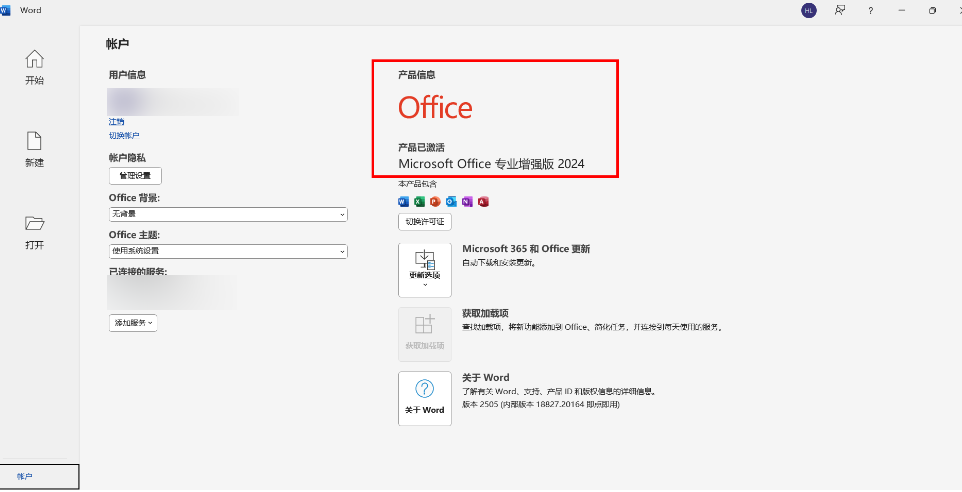
Task: Click the 切换许可证 button
Action: [x=425, y=221]
